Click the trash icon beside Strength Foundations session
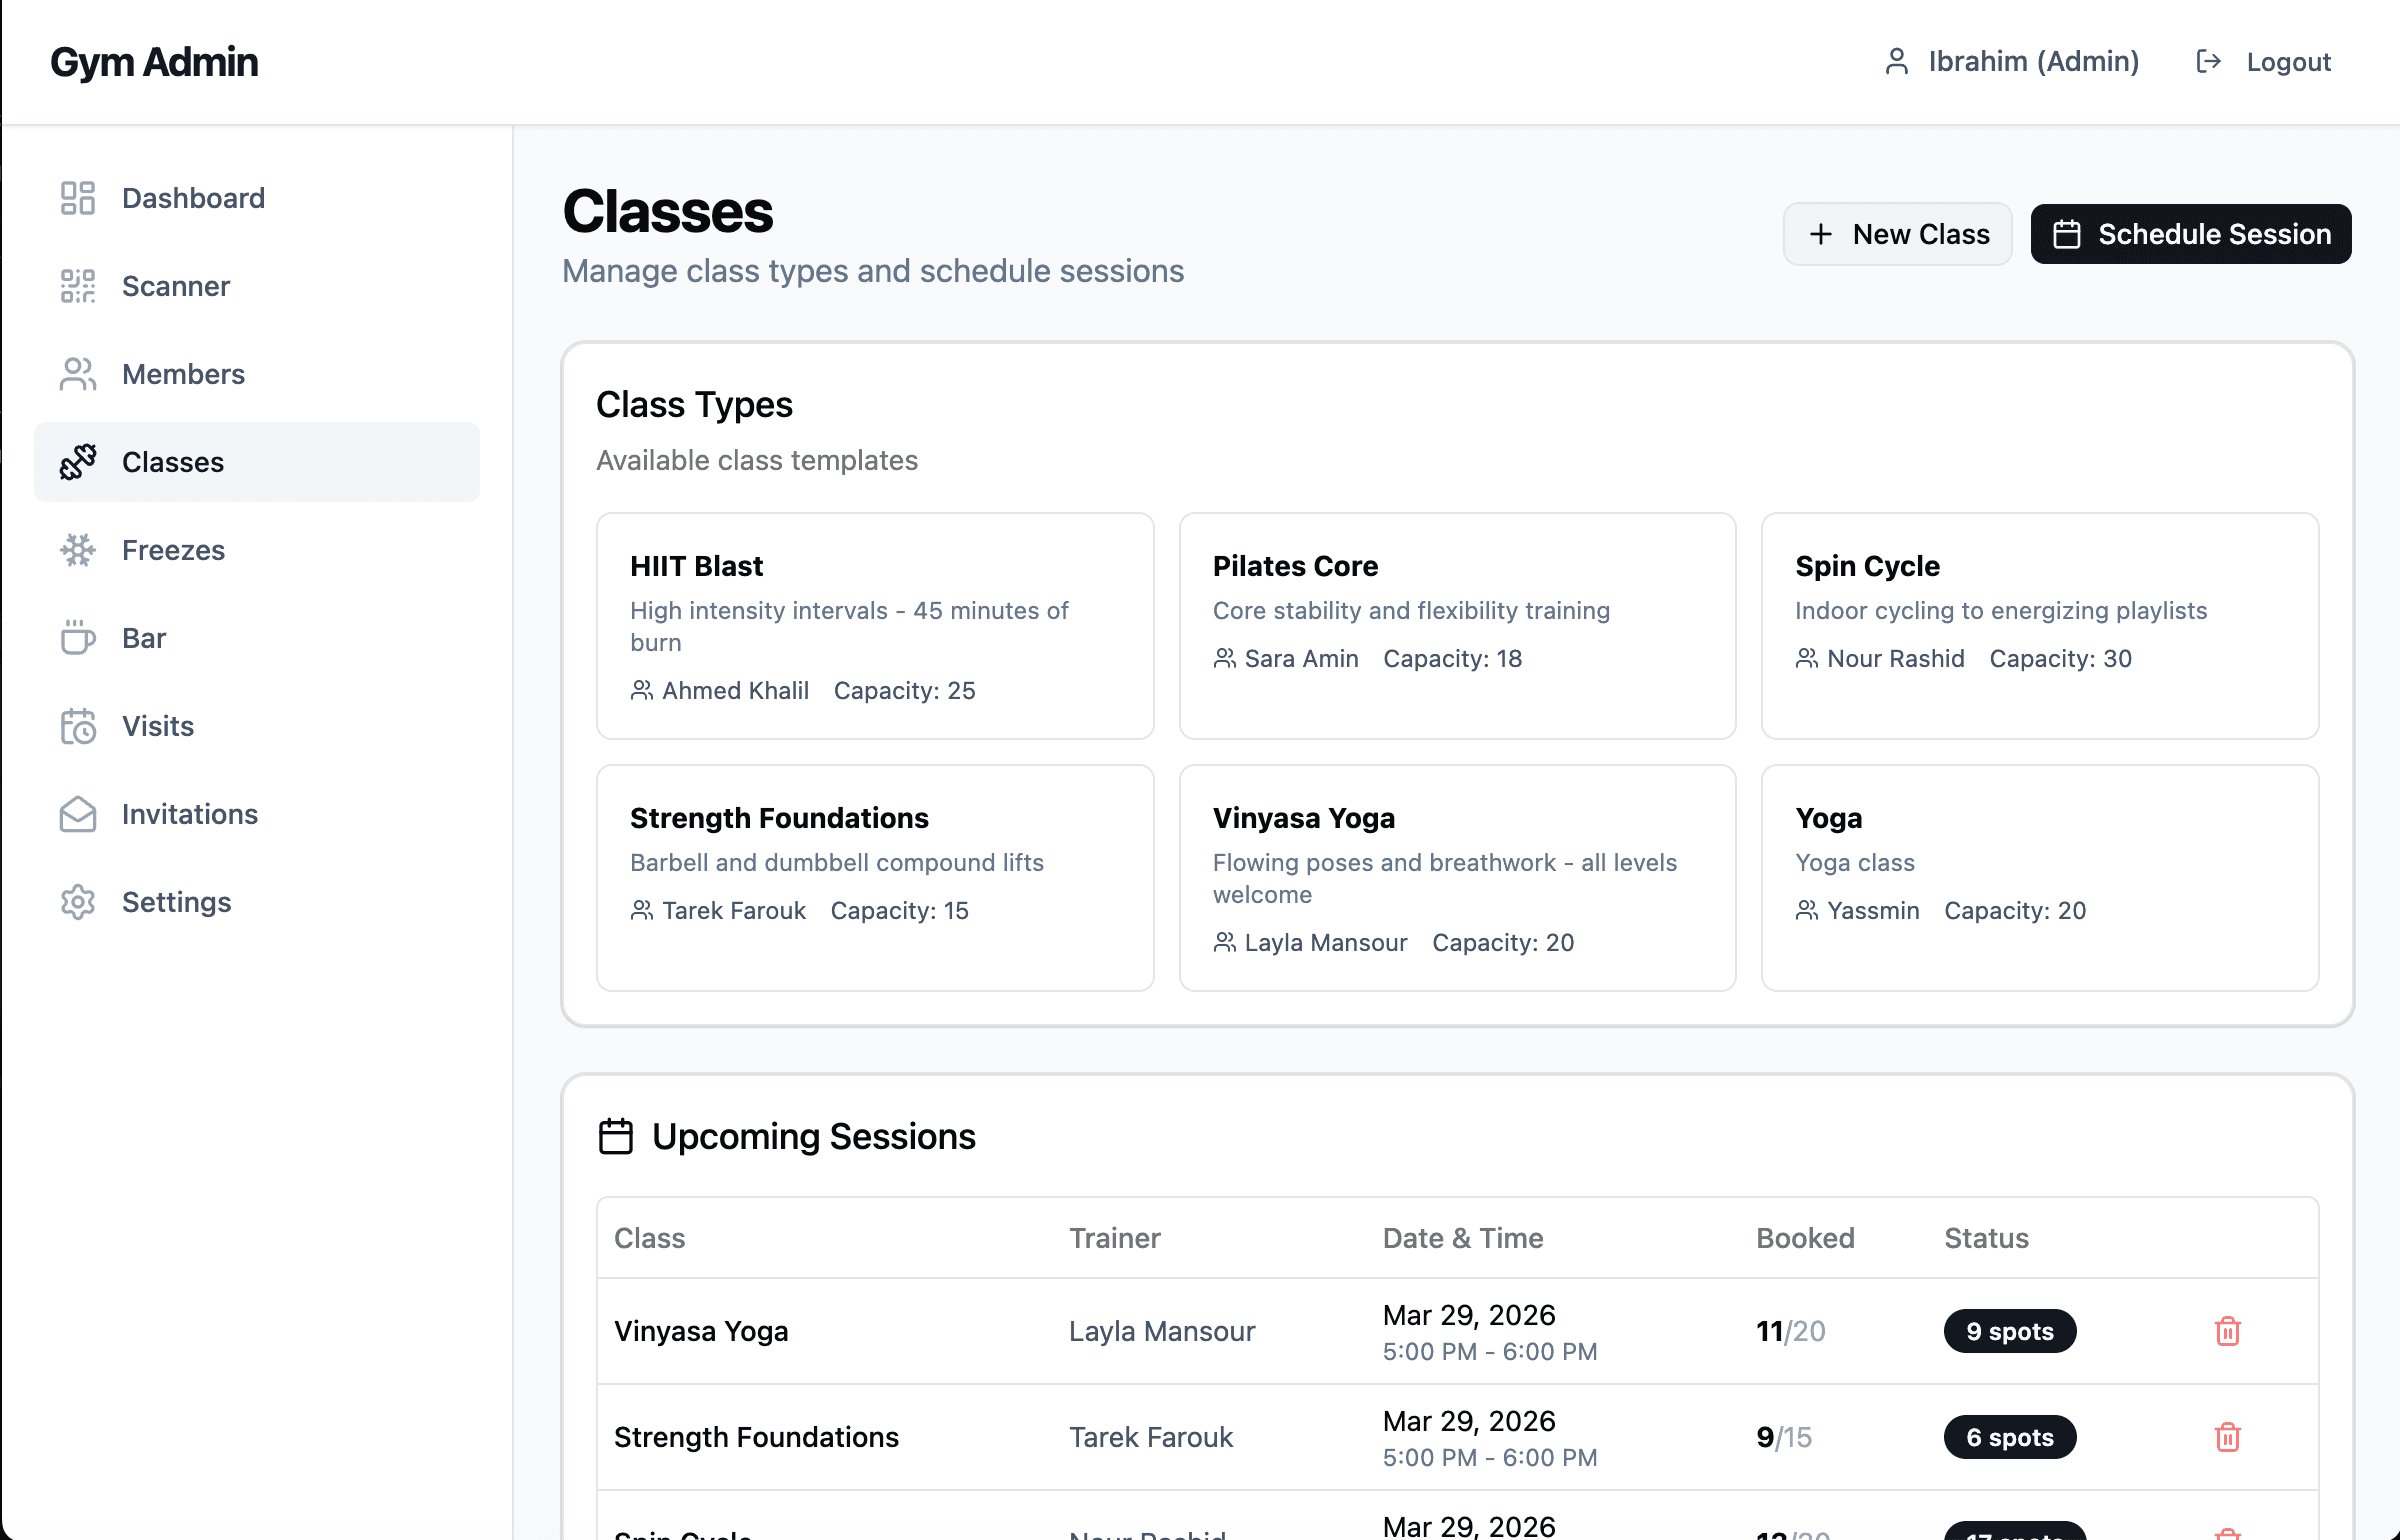The image size is (2400, 1540). tap(2228, 1437)
